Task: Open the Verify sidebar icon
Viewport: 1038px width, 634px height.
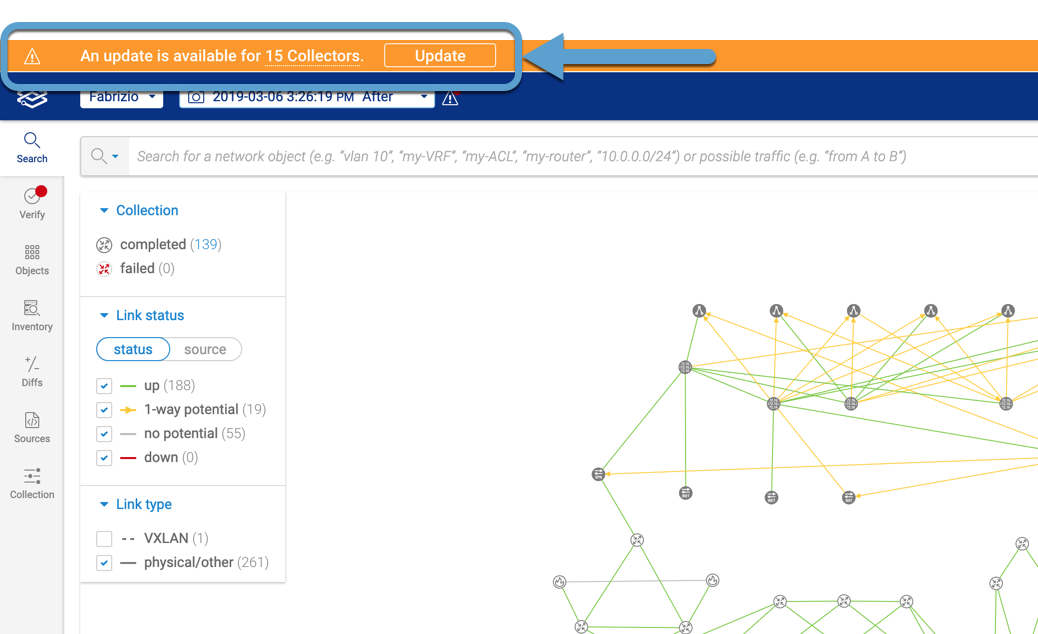Action: 32,203
